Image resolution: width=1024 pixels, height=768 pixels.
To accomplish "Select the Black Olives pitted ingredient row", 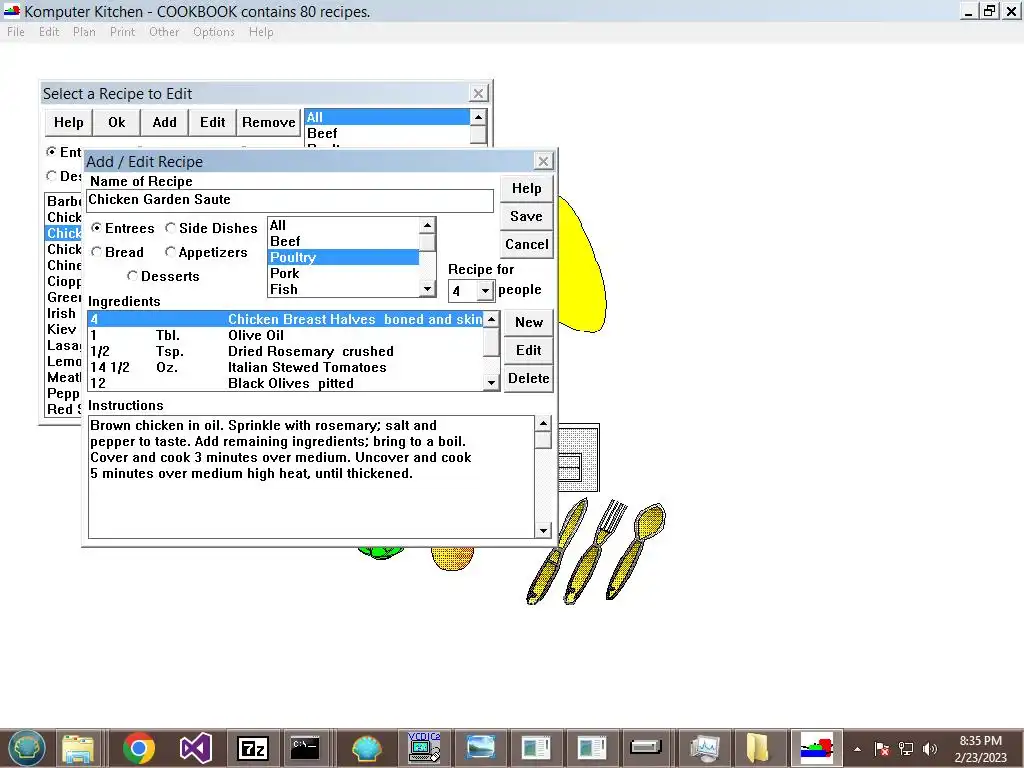I will tap(286, 383).
